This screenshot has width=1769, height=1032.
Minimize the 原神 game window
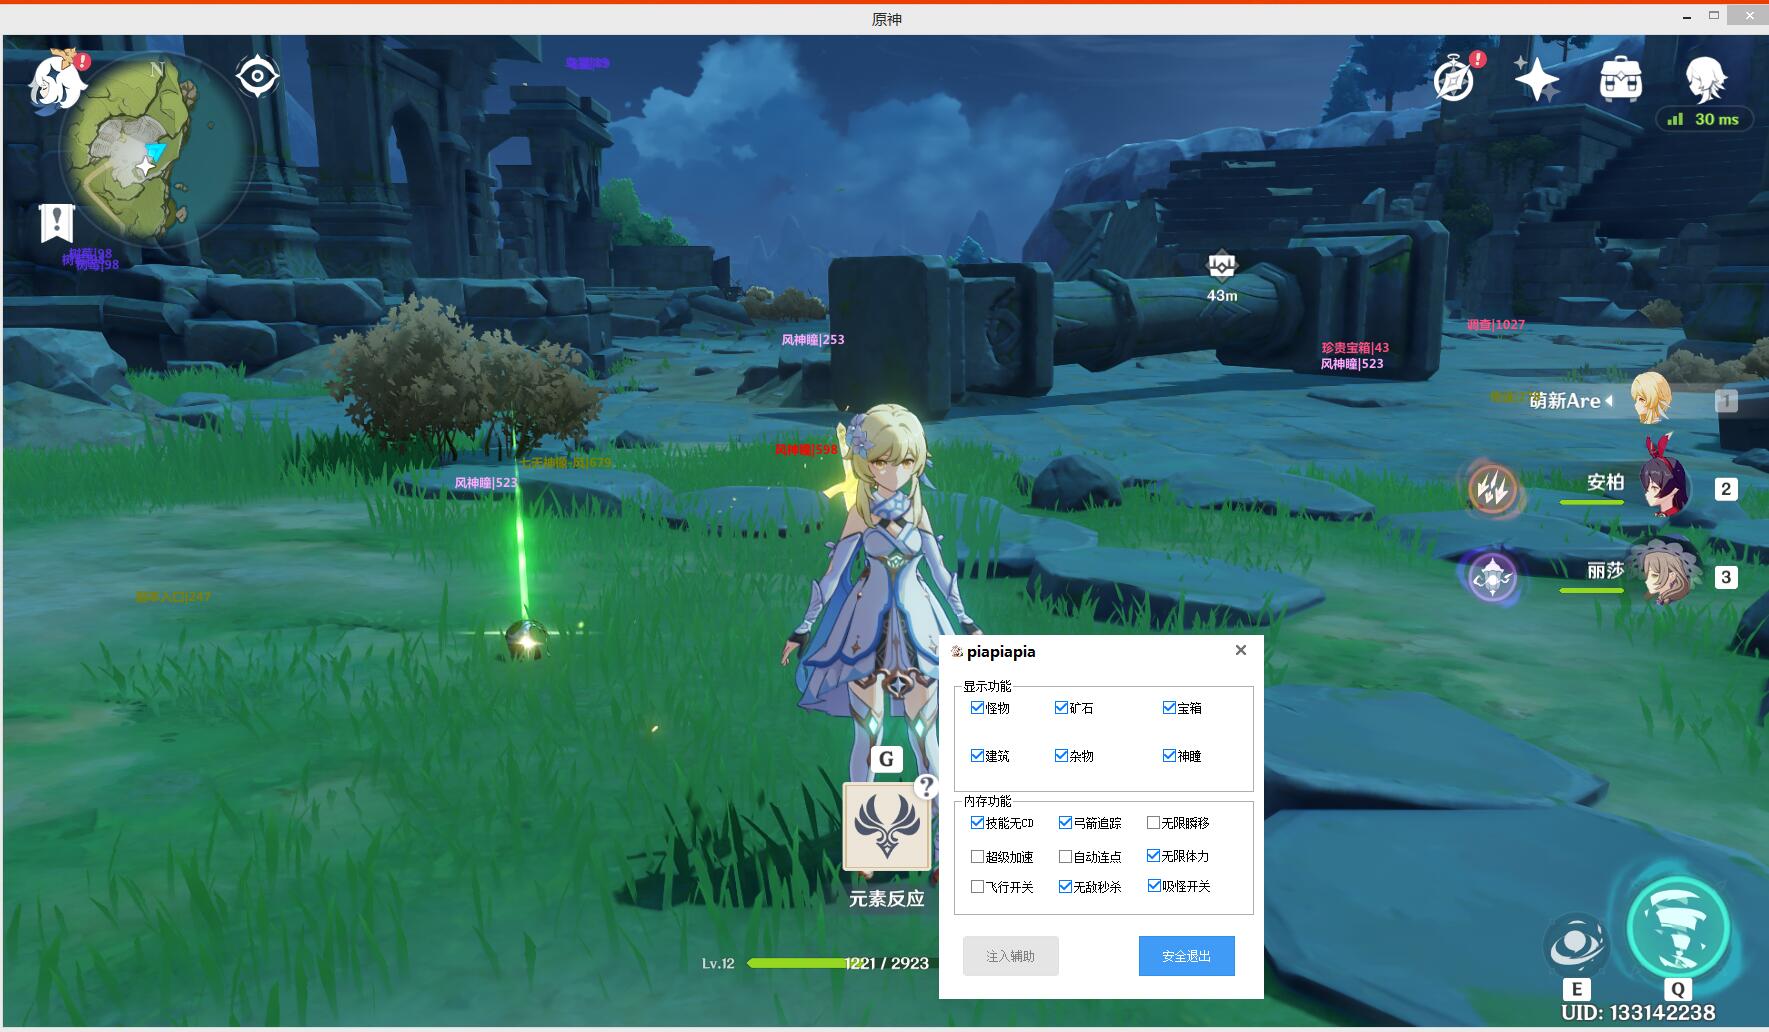tap(1686, 17)
